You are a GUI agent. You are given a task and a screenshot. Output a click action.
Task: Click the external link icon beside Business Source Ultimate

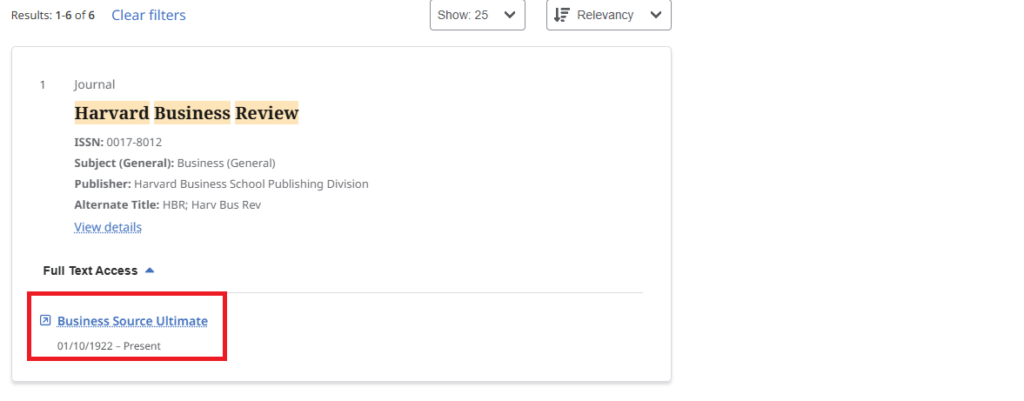[x=45, y=321]
